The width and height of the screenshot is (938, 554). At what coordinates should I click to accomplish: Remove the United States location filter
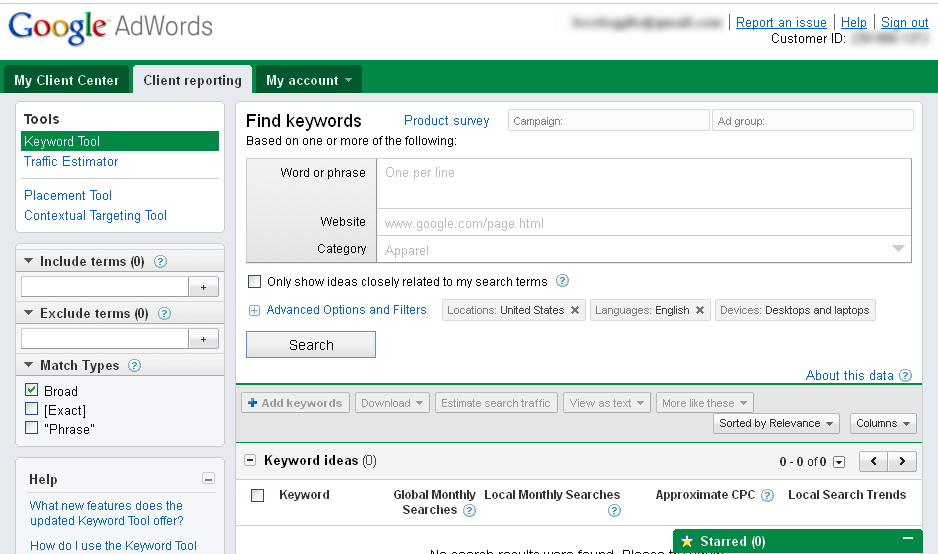(575, 310)
